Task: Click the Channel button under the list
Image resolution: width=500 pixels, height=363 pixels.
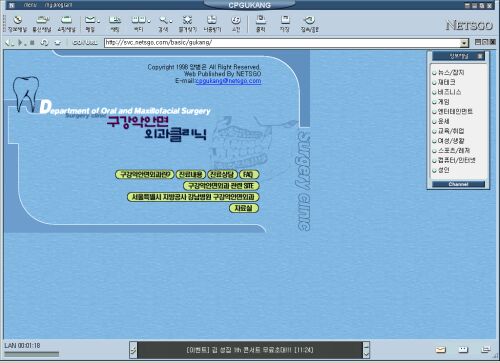Action: pos(458,184)
